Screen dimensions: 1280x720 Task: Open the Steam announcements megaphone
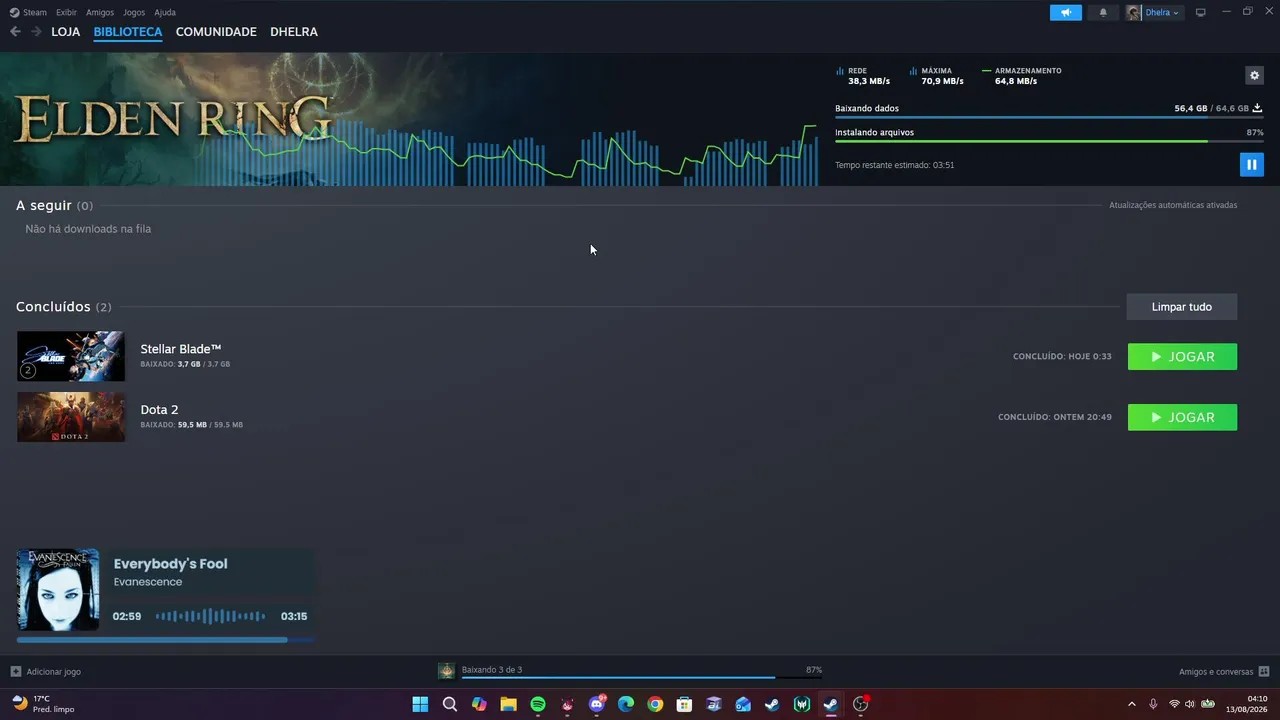[x=1066, y=12]
